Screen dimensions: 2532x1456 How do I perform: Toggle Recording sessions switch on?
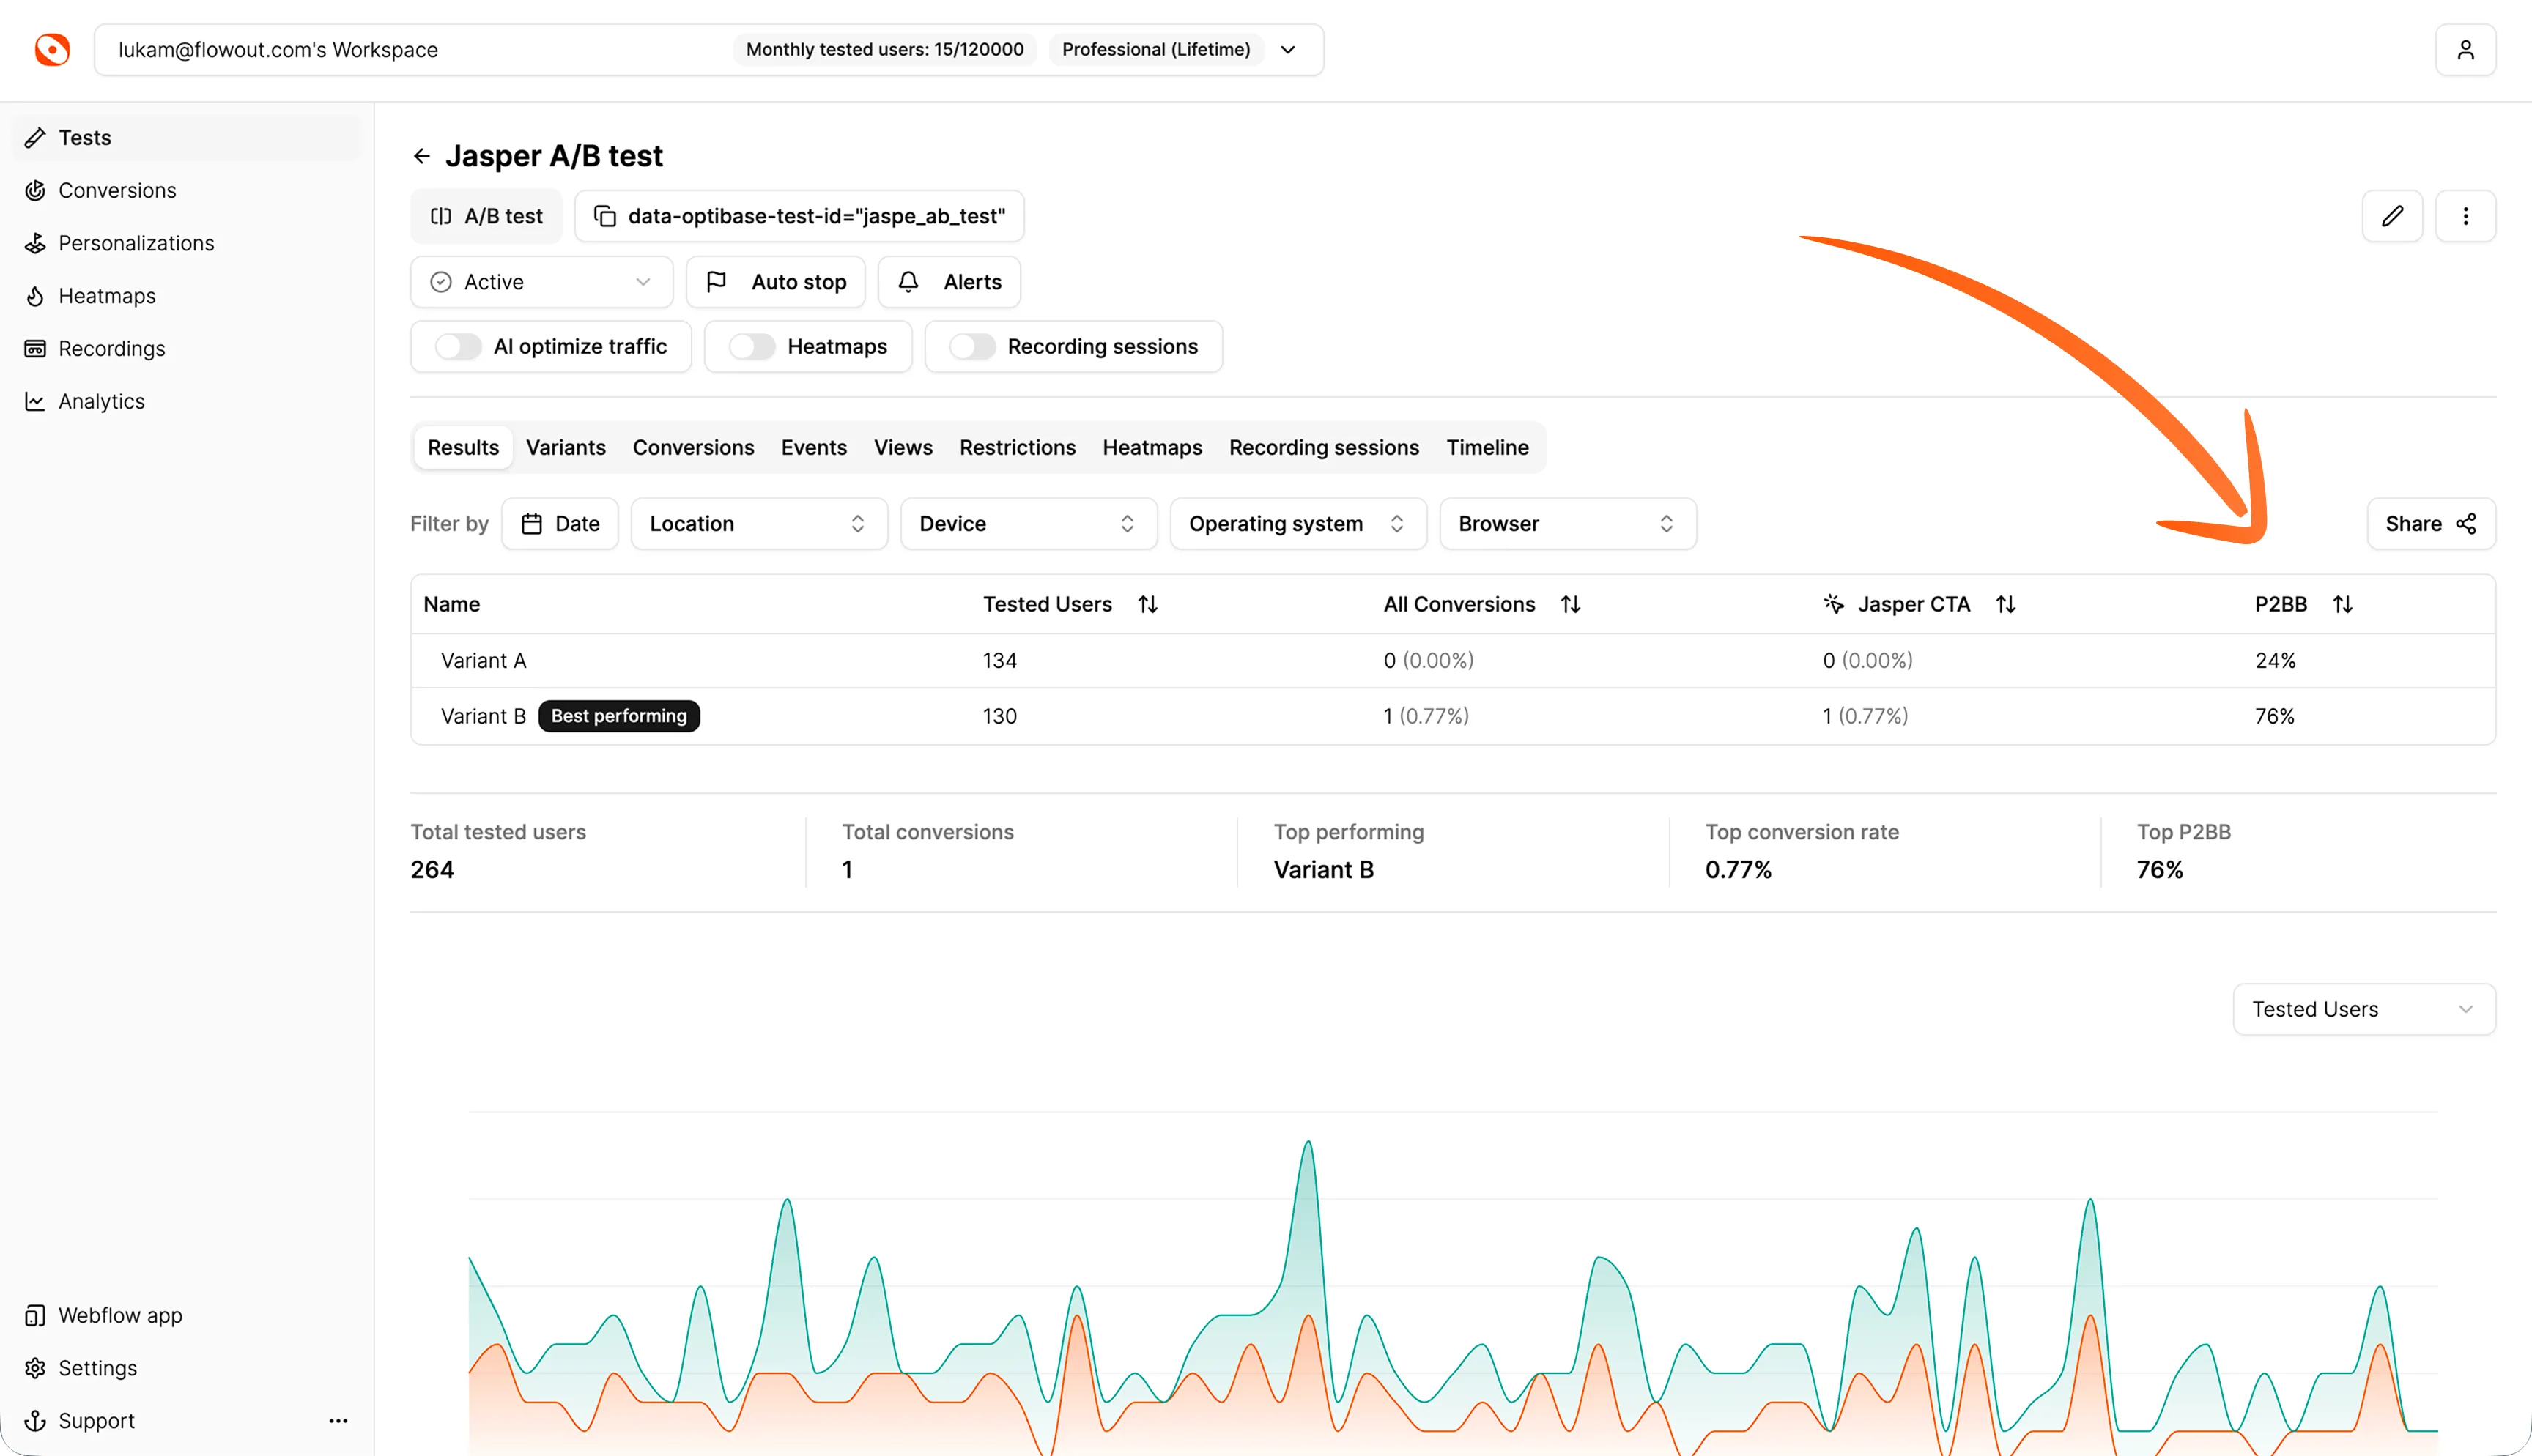[971, 347]
